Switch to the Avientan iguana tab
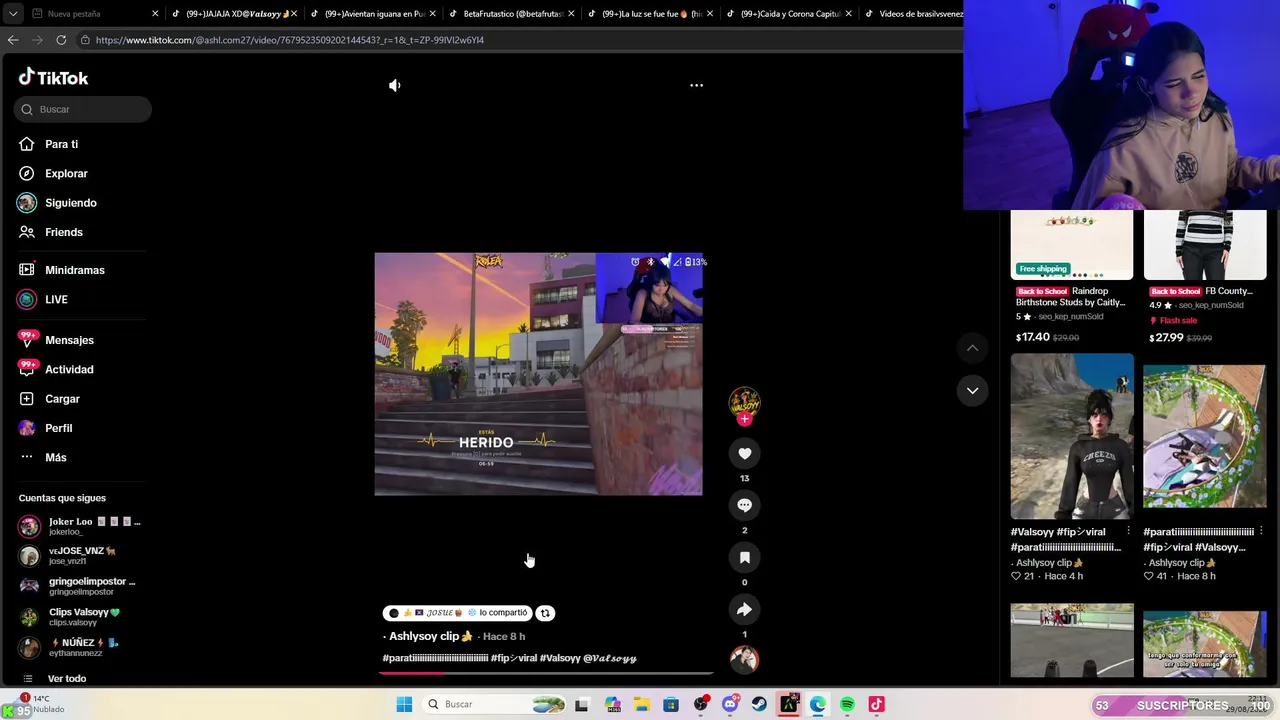1280x720 pixels. (372, 14)
